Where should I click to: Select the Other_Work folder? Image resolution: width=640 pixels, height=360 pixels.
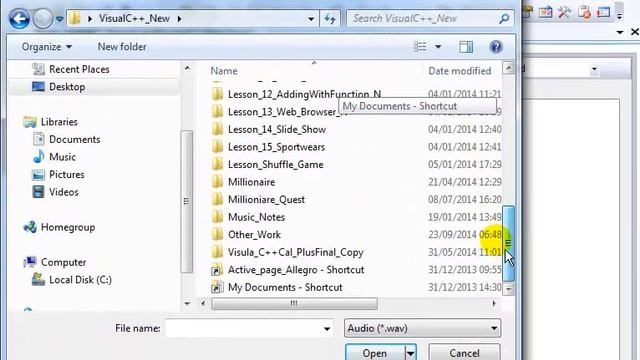(254, 235)
